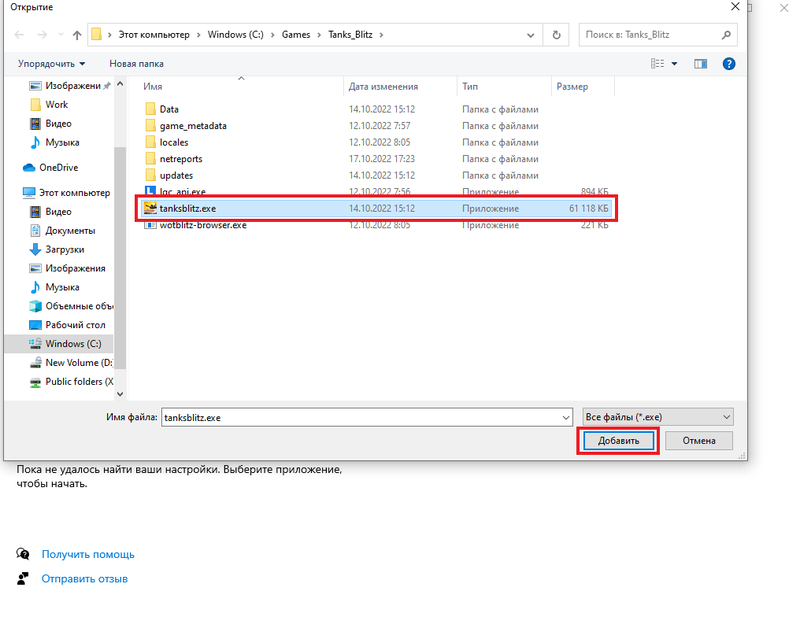Expand the address bar history dropdown

[531, 35]
